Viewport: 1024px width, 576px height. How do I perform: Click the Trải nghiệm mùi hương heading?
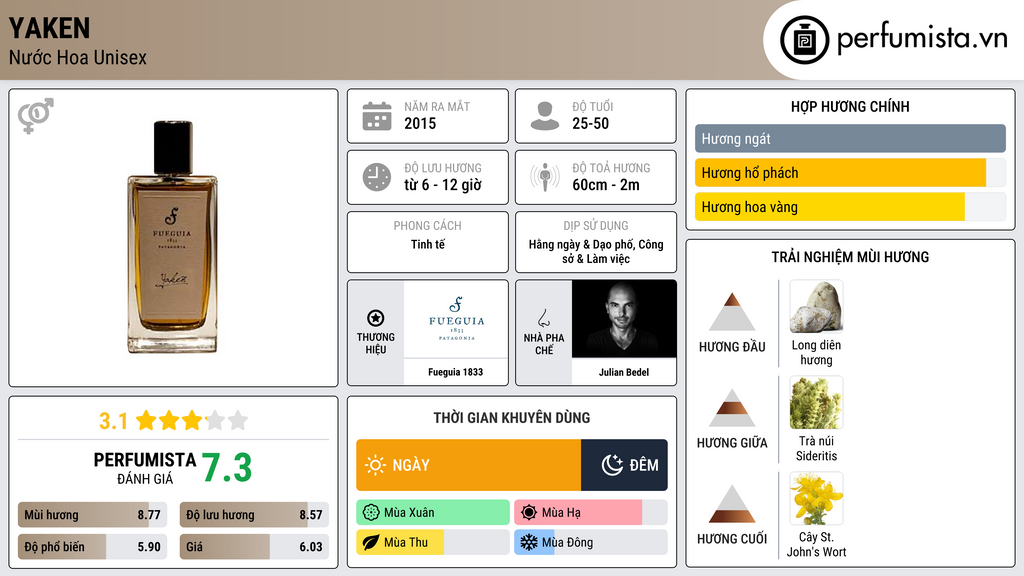[x=850, y=257]
